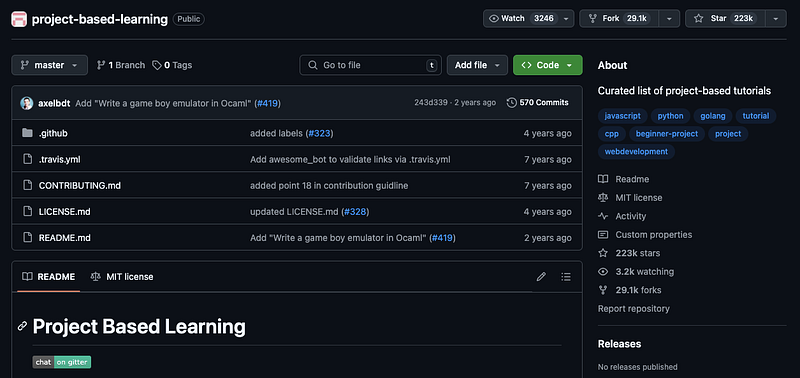Click the pencil edit icon in README header
This screenshot has height=378, width=800.
pos(541,277)
